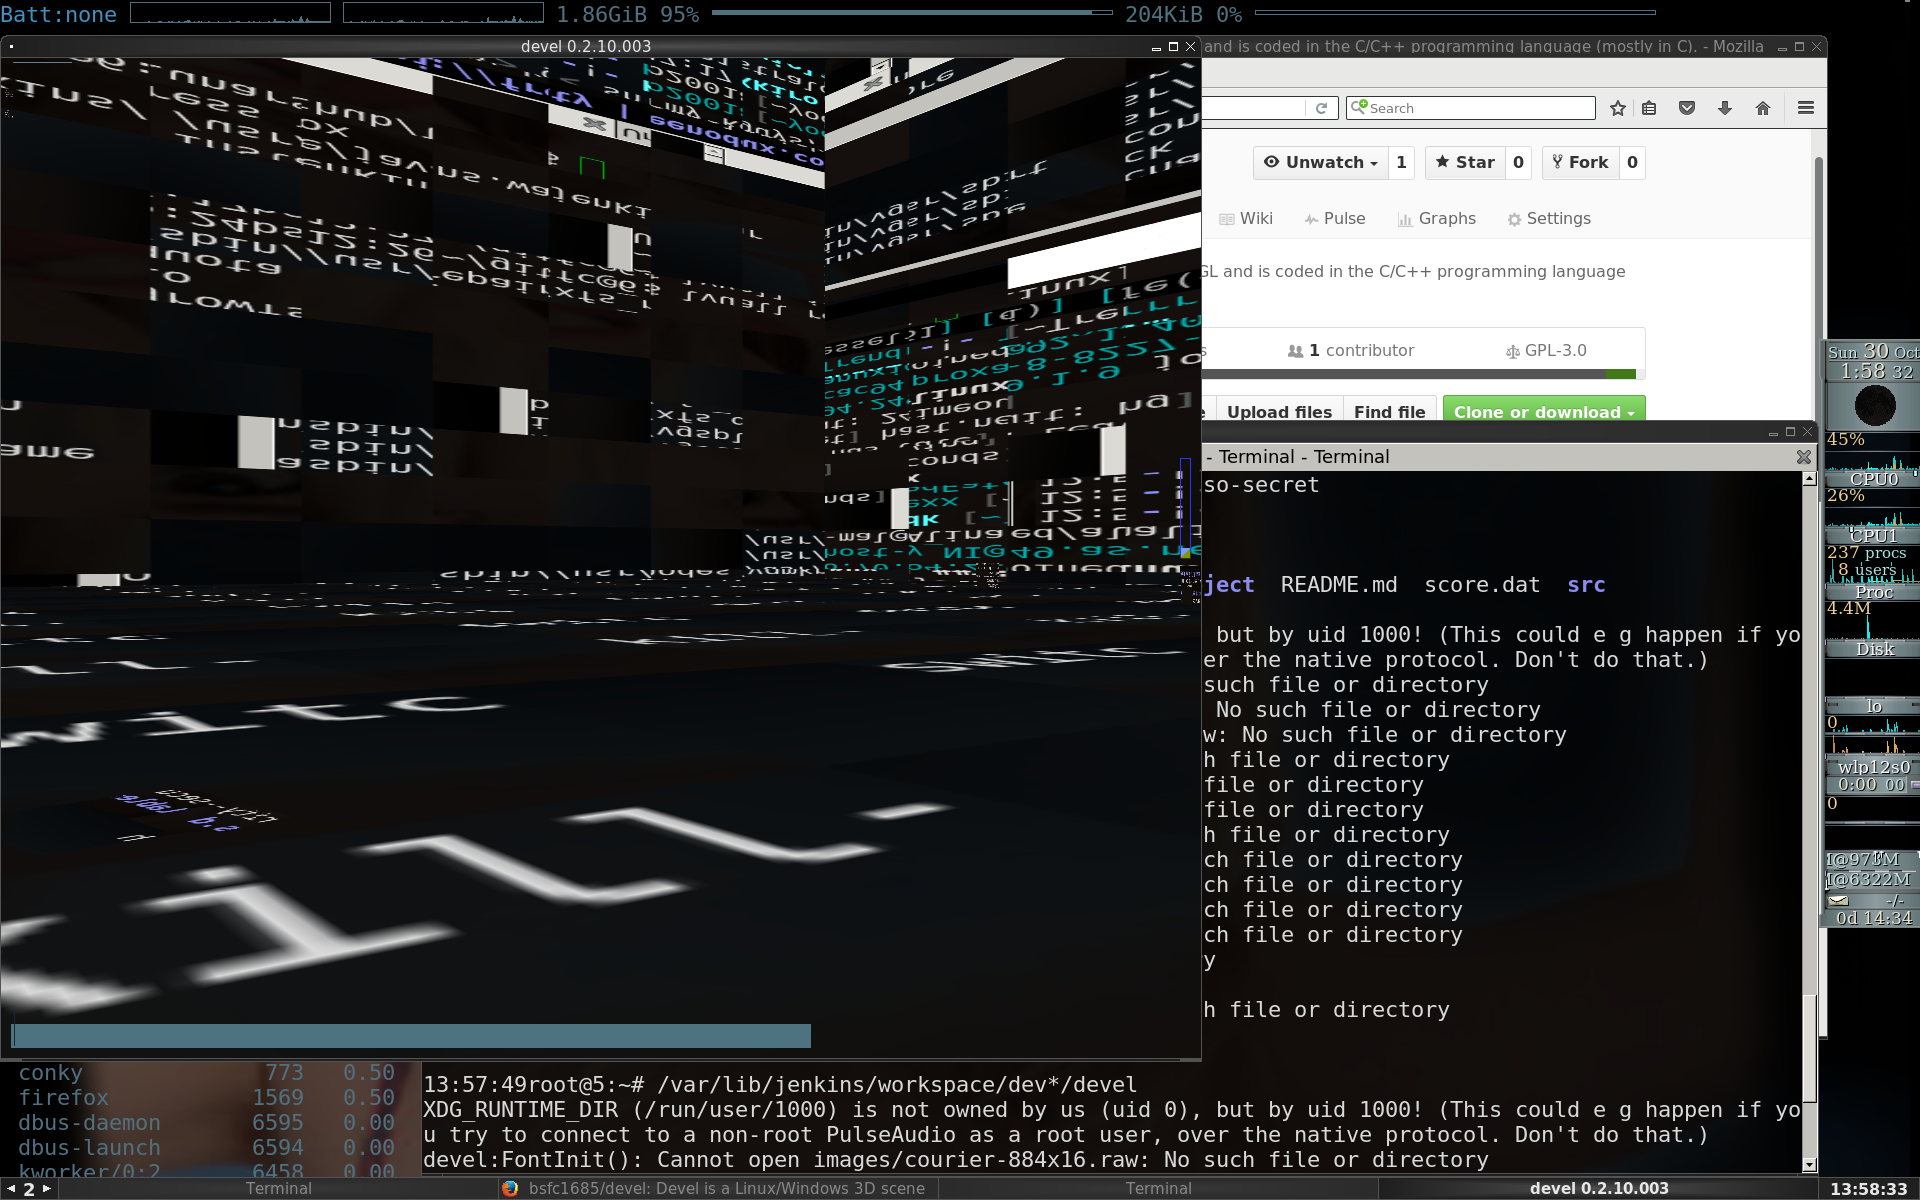Open the repository Settings tab
1920x1200 pixels.
pyautogui.click(x=1549, y=218)
